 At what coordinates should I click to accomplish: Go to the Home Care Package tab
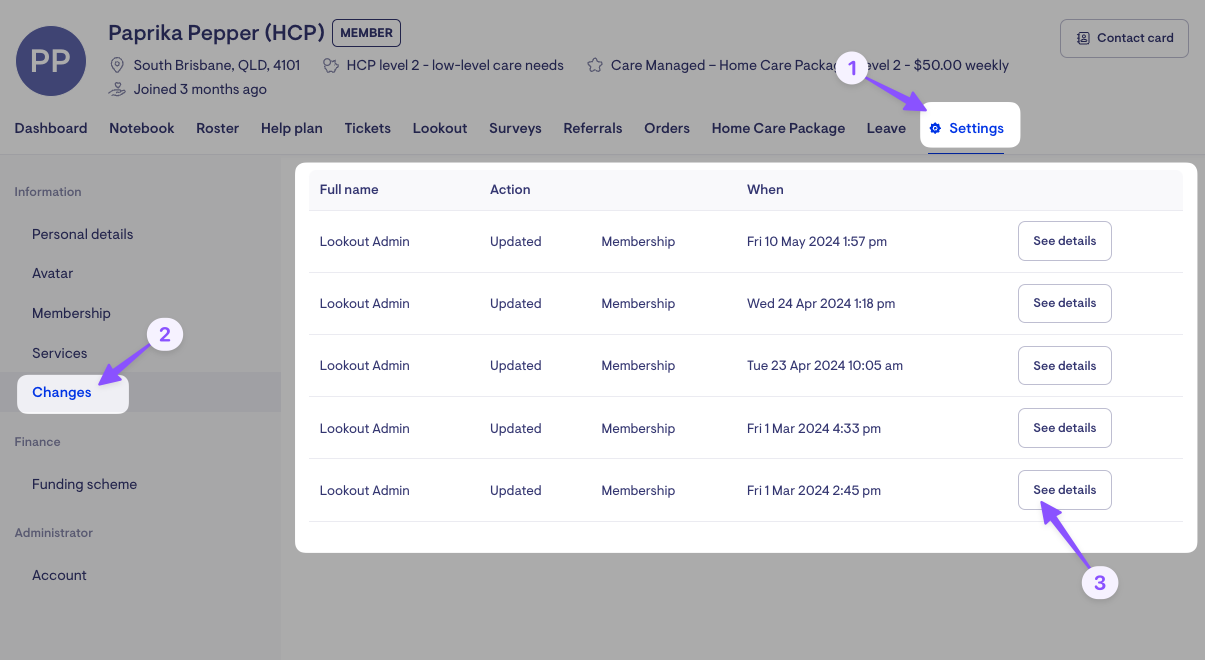coord(778,128)
